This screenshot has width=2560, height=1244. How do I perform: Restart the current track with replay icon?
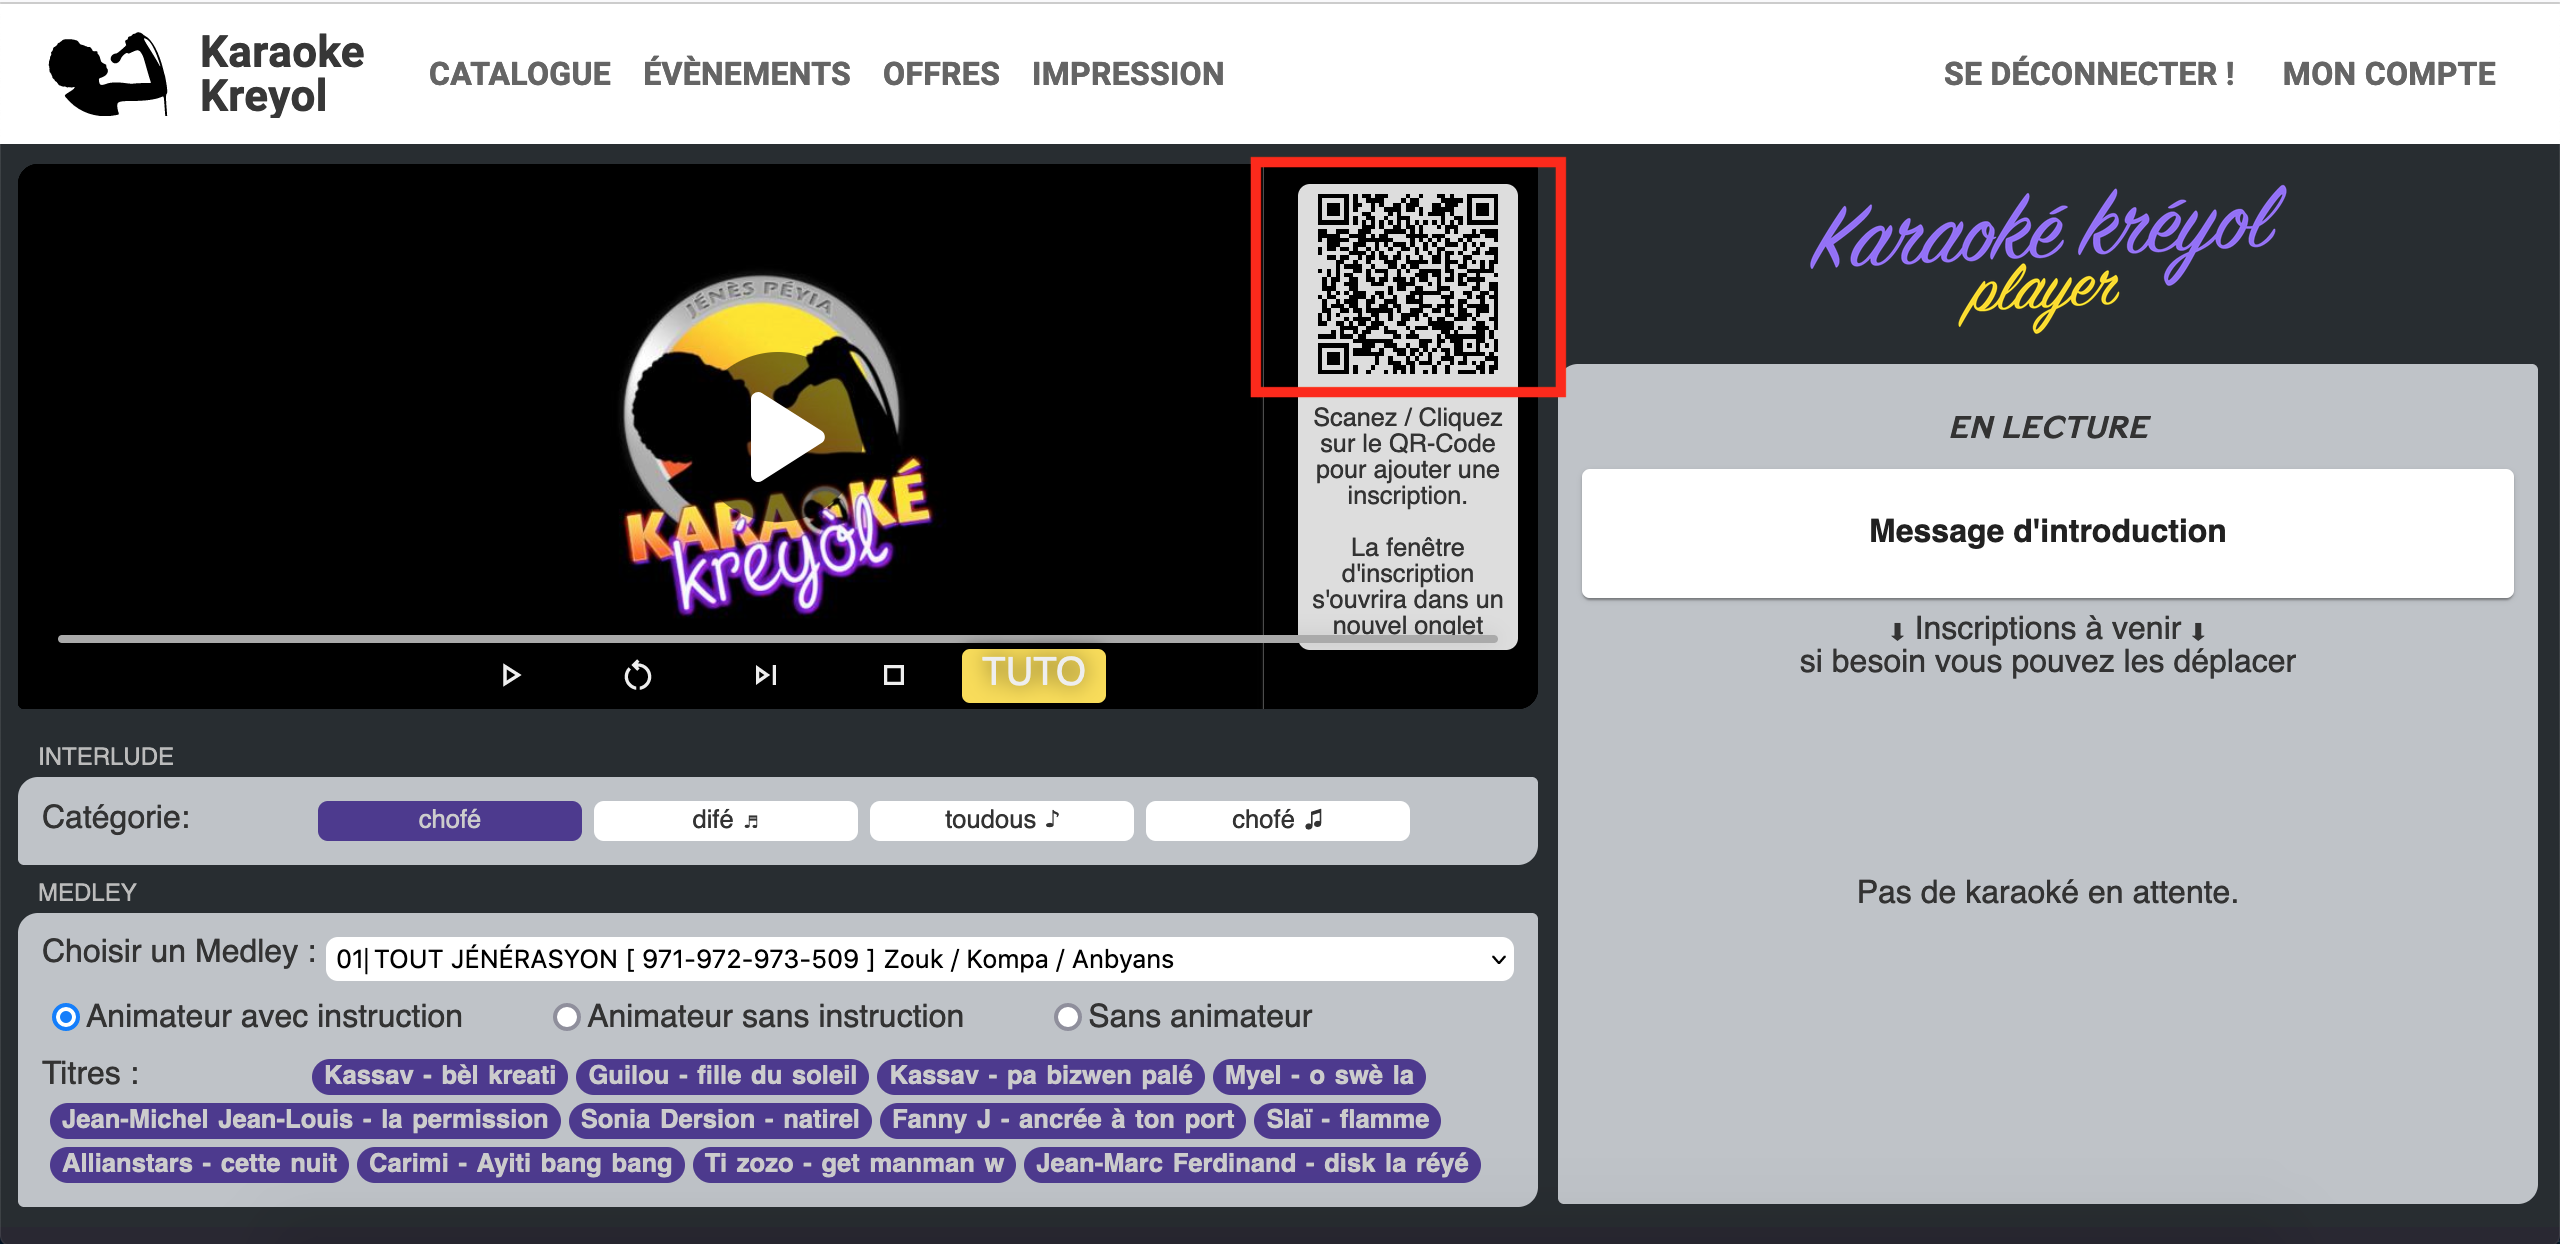(638, 676)
